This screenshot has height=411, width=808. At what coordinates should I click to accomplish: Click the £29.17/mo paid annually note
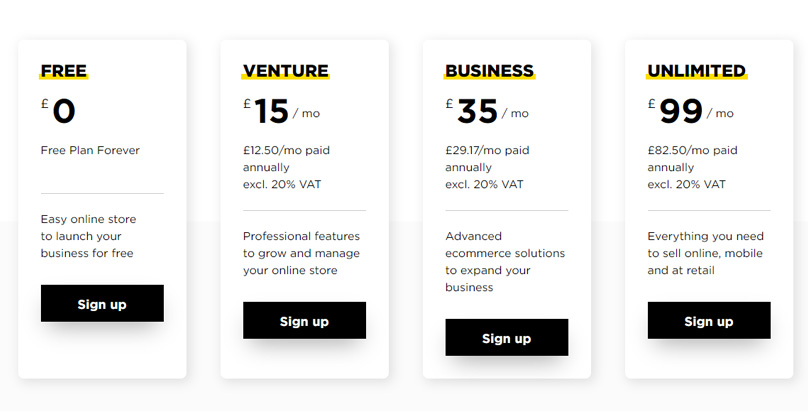487,167
